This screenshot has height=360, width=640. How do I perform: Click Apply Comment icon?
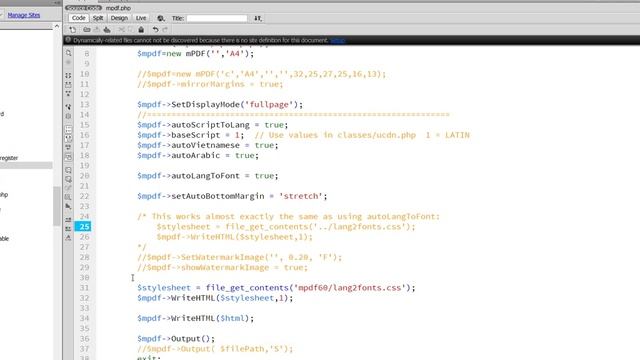[x=69, y=170]
